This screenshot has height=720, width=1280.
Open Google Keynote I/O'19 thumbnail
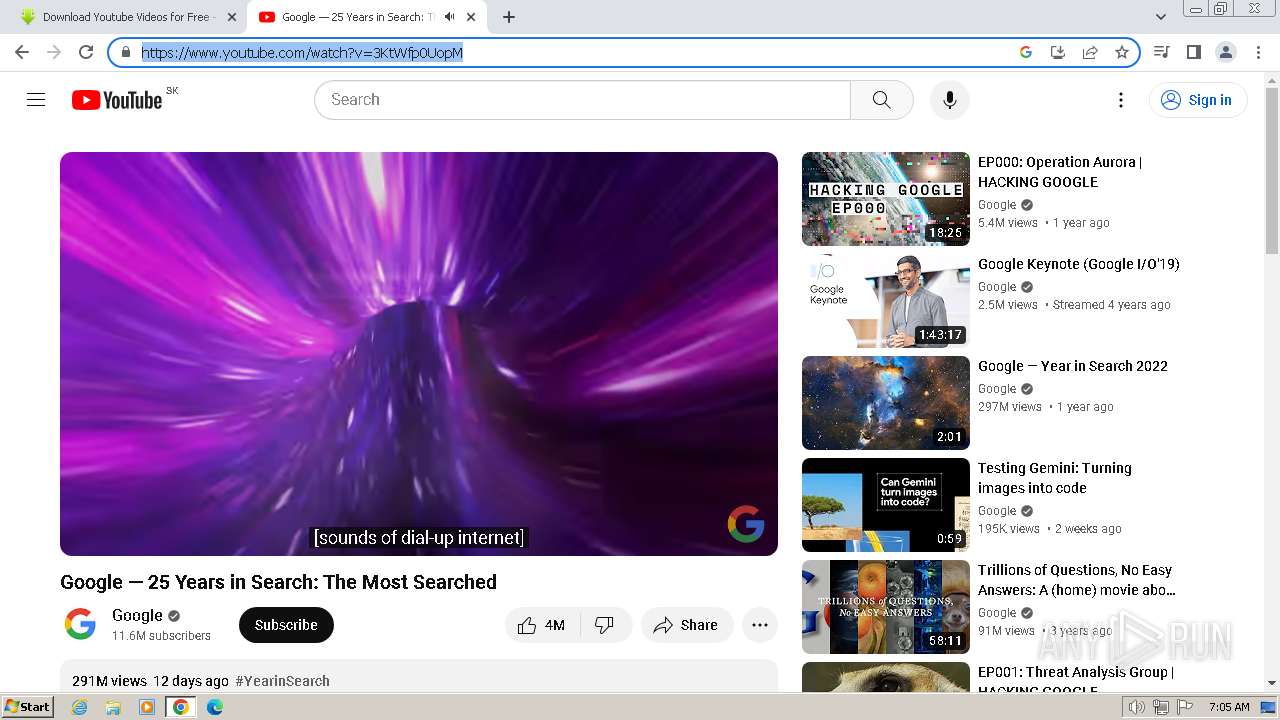[x=886, y=301]
